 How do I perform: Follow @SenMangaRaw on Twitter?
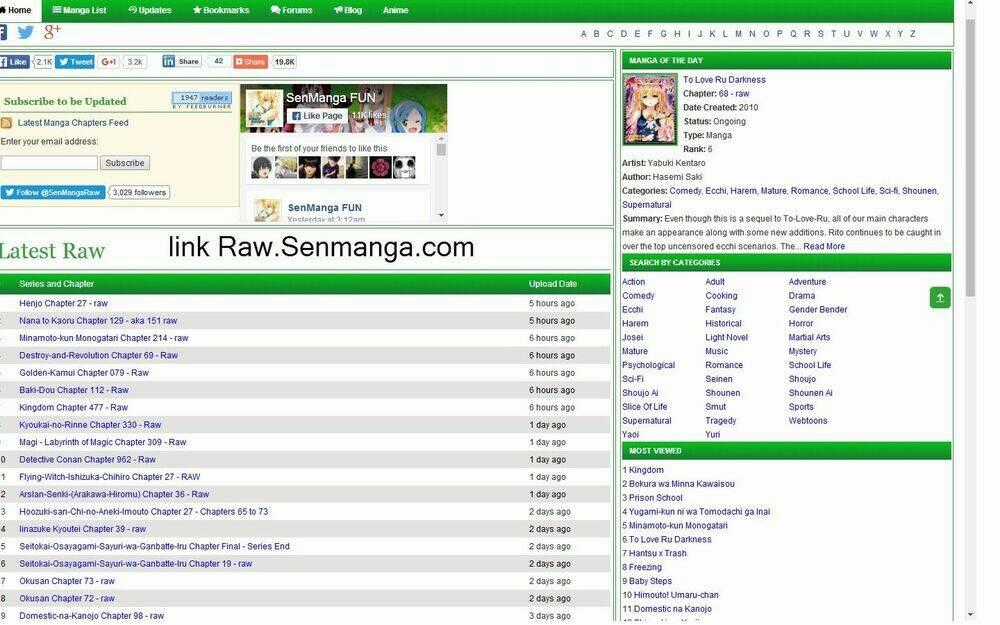pyautogui.click(x=52, y=192)
